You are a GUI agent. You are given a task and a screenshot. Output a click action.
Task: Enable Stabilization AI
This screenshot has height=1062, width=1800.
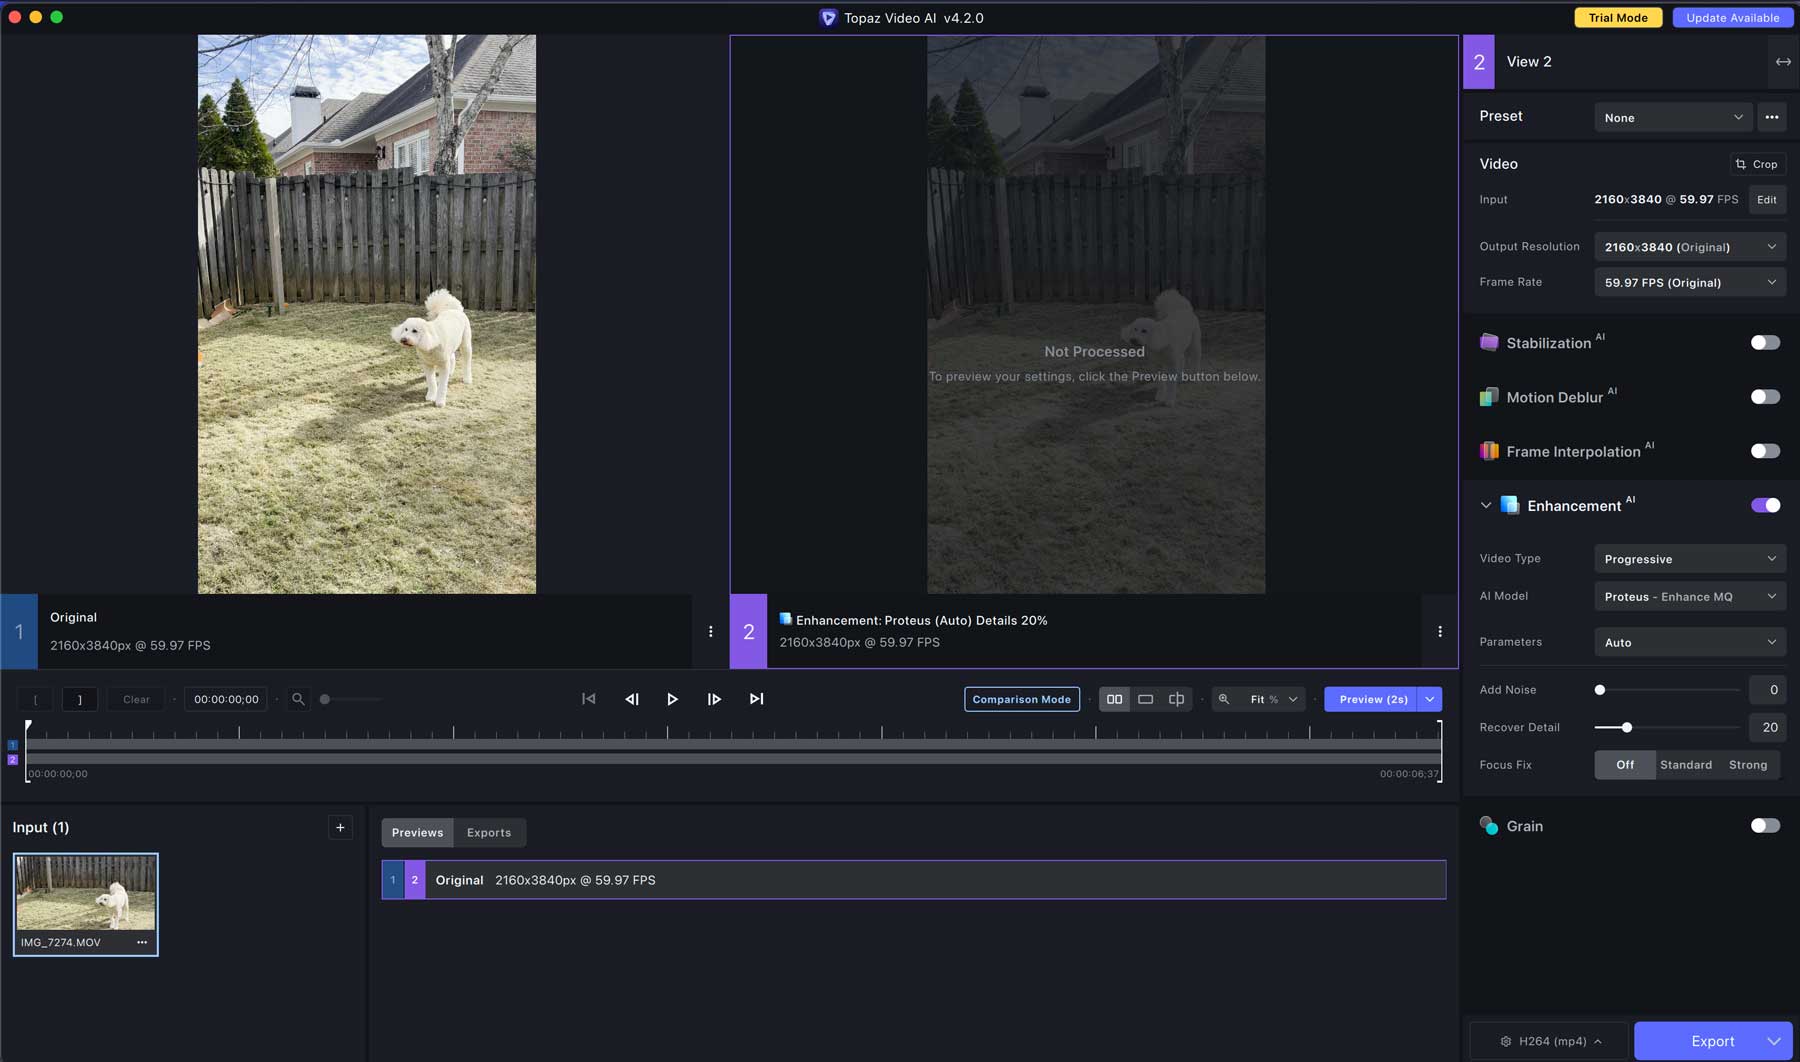click(1765, 342)
